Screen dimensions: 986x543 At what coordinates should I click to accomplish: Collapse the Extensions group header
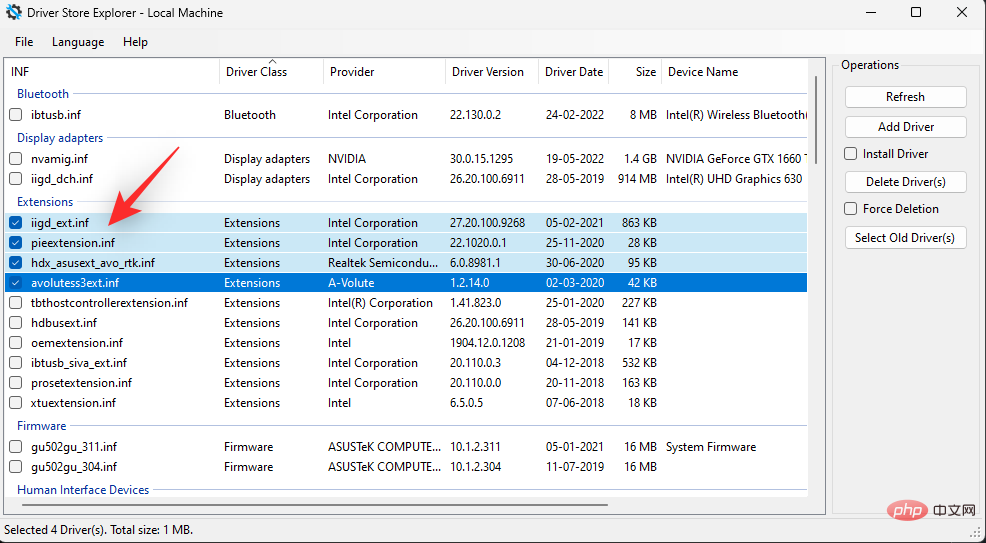click(x=45, y=202)
